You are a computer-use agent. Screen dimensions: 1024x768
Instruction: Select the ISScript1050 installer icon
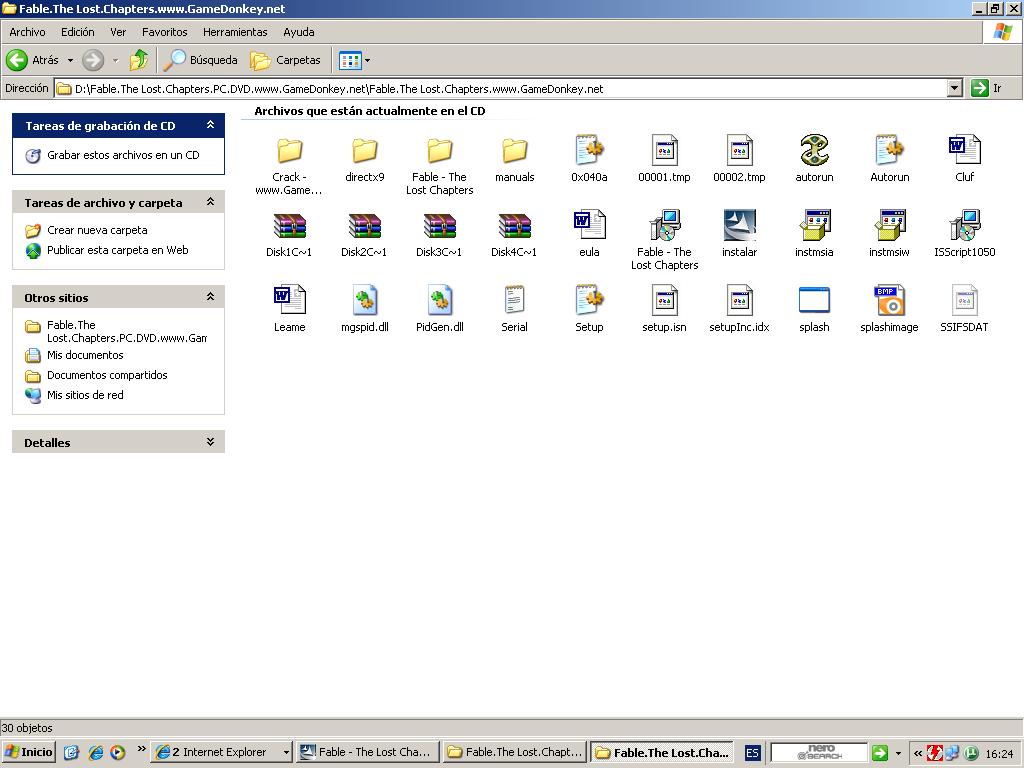(x=964, y=227)
